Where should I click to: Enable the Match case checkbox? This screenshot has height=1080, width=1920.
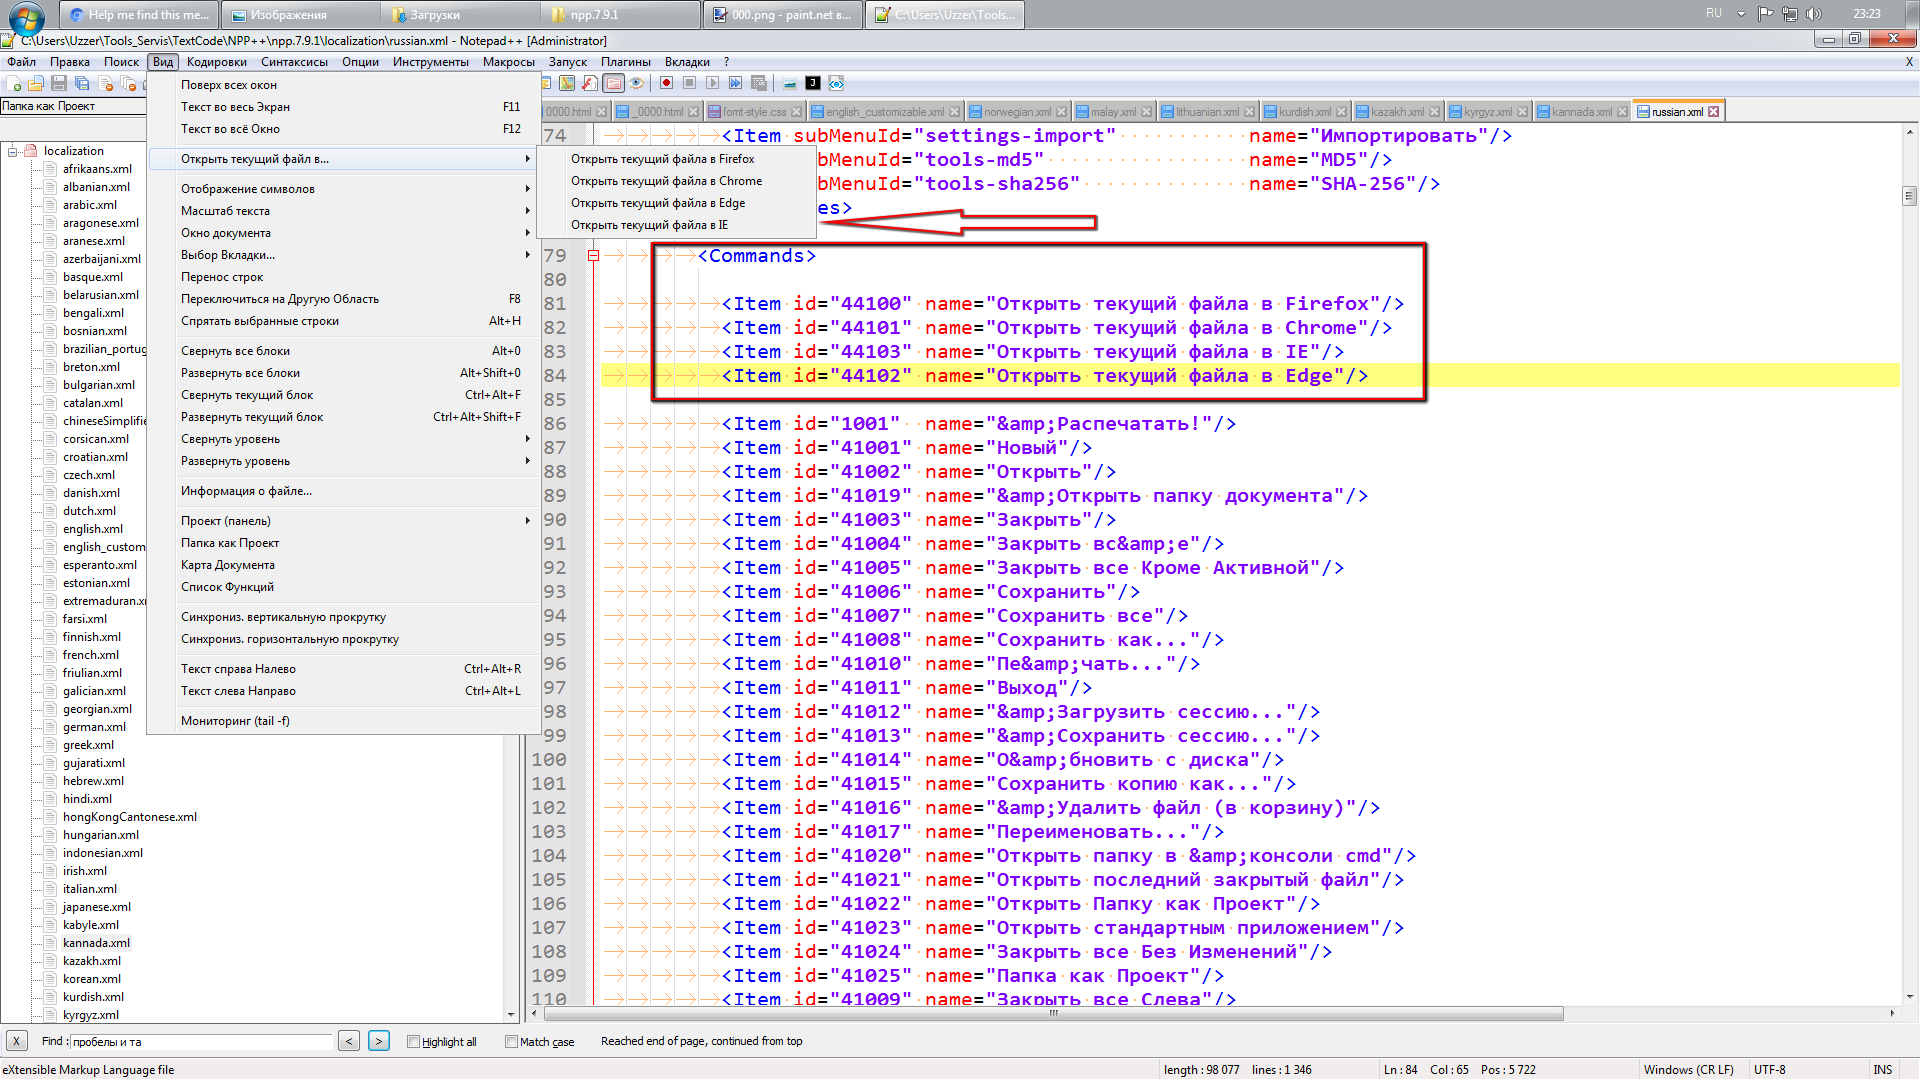(511, 1041)
